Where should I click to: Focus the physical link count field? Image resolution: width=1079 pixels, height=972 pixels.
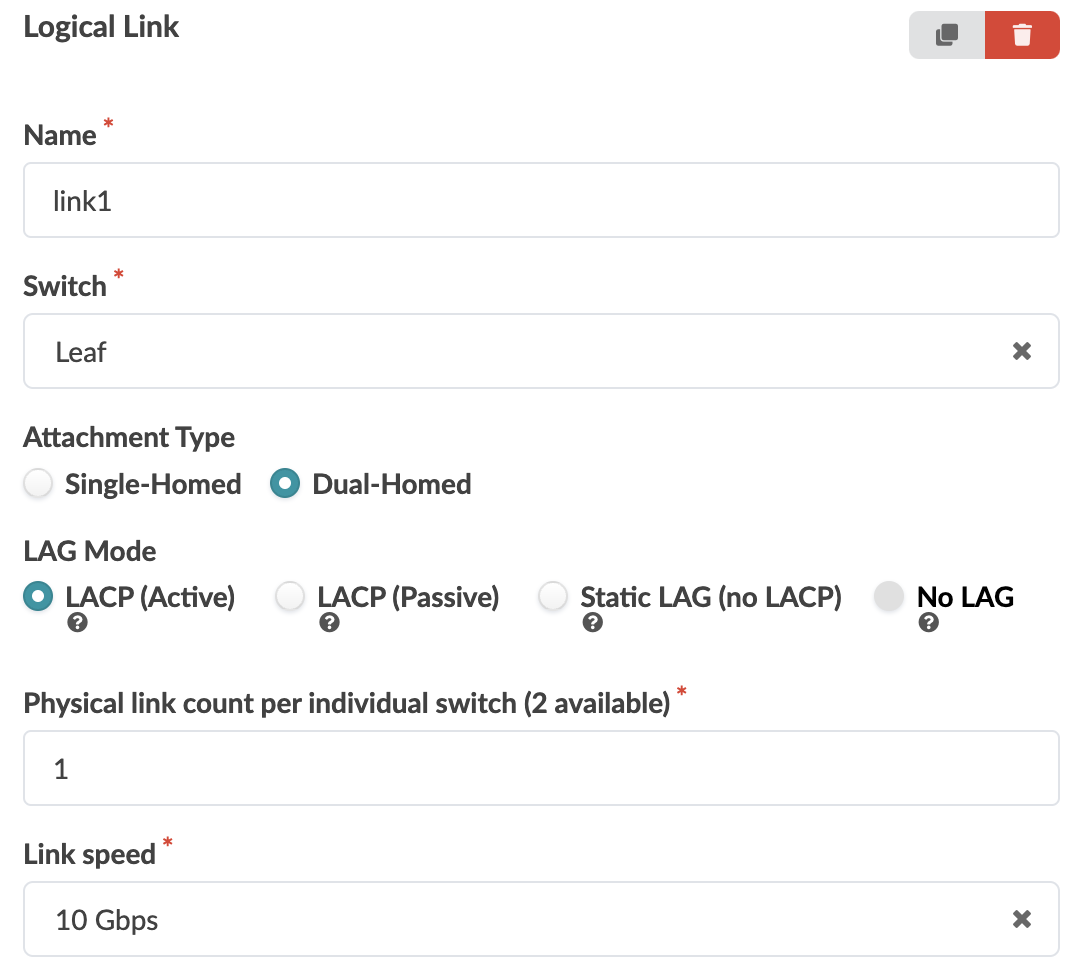click(x=540, y=768)
